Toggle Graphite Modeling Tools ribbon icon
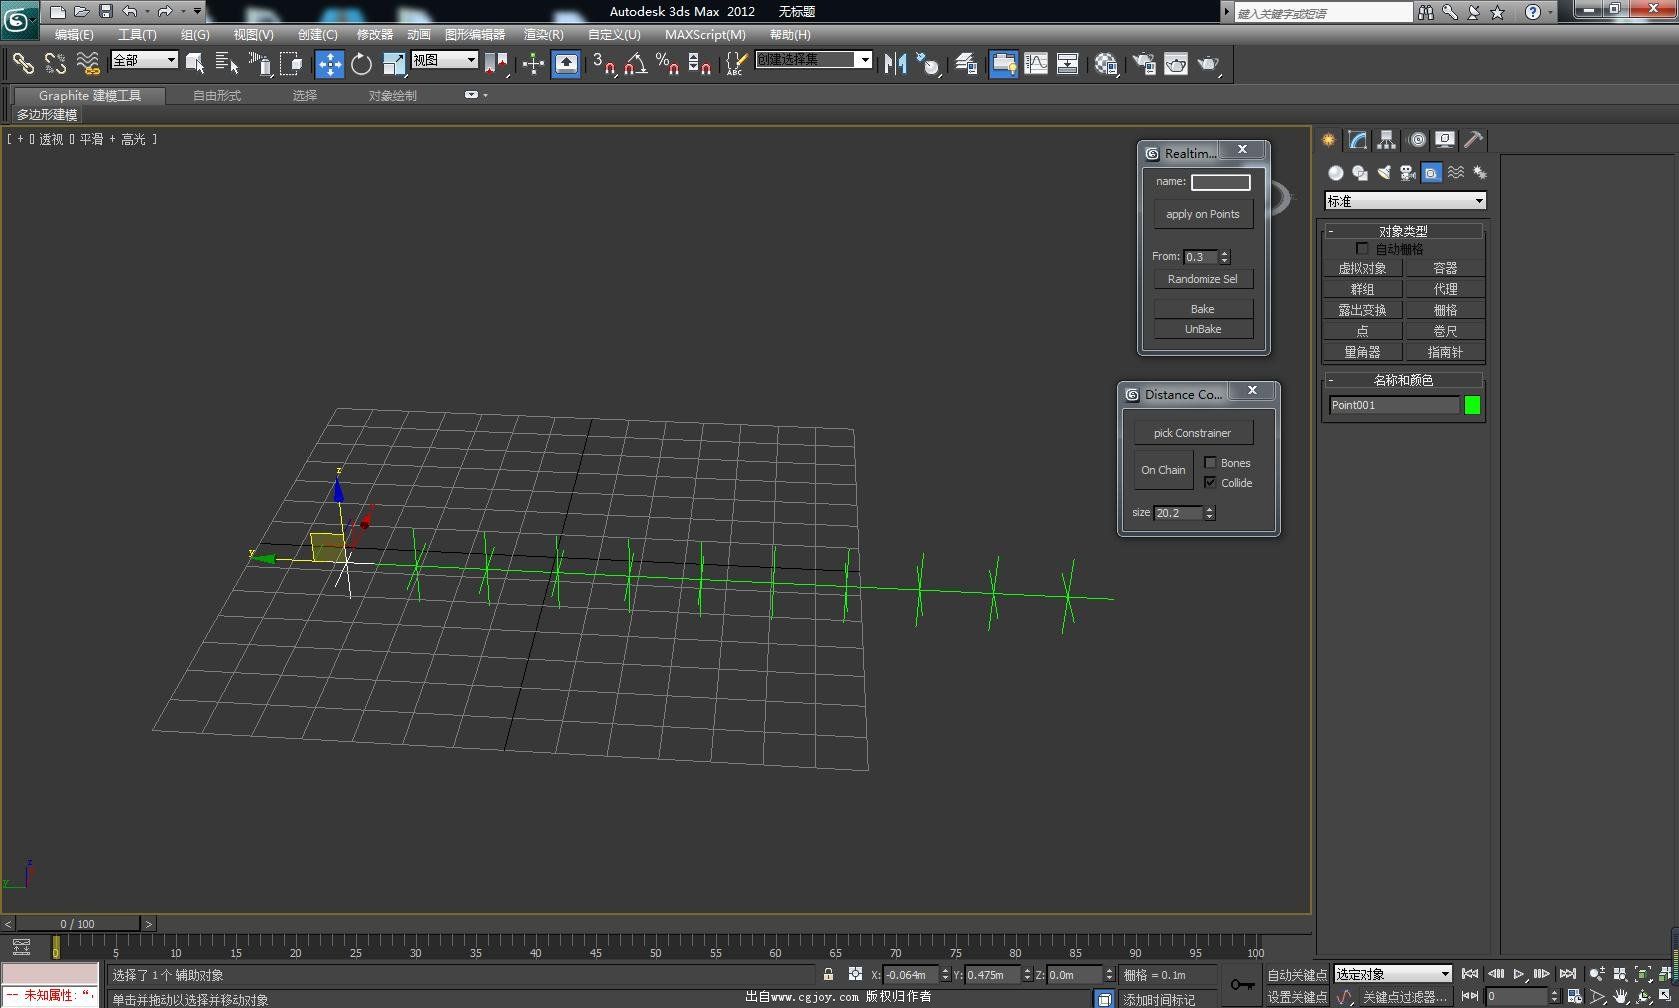This screenshot has height=1008, width=1679. (1003, 64)
